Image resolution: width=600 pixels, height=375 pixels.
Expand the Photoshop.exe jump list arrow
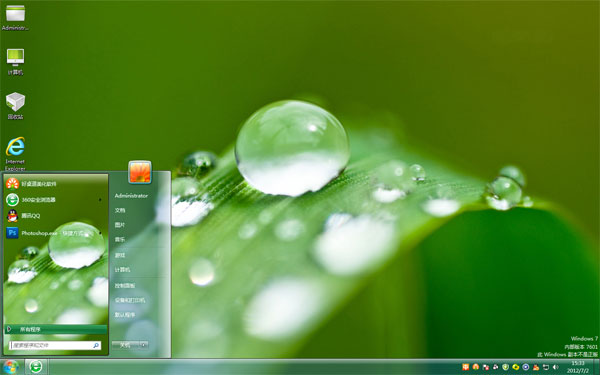point(101,233)
